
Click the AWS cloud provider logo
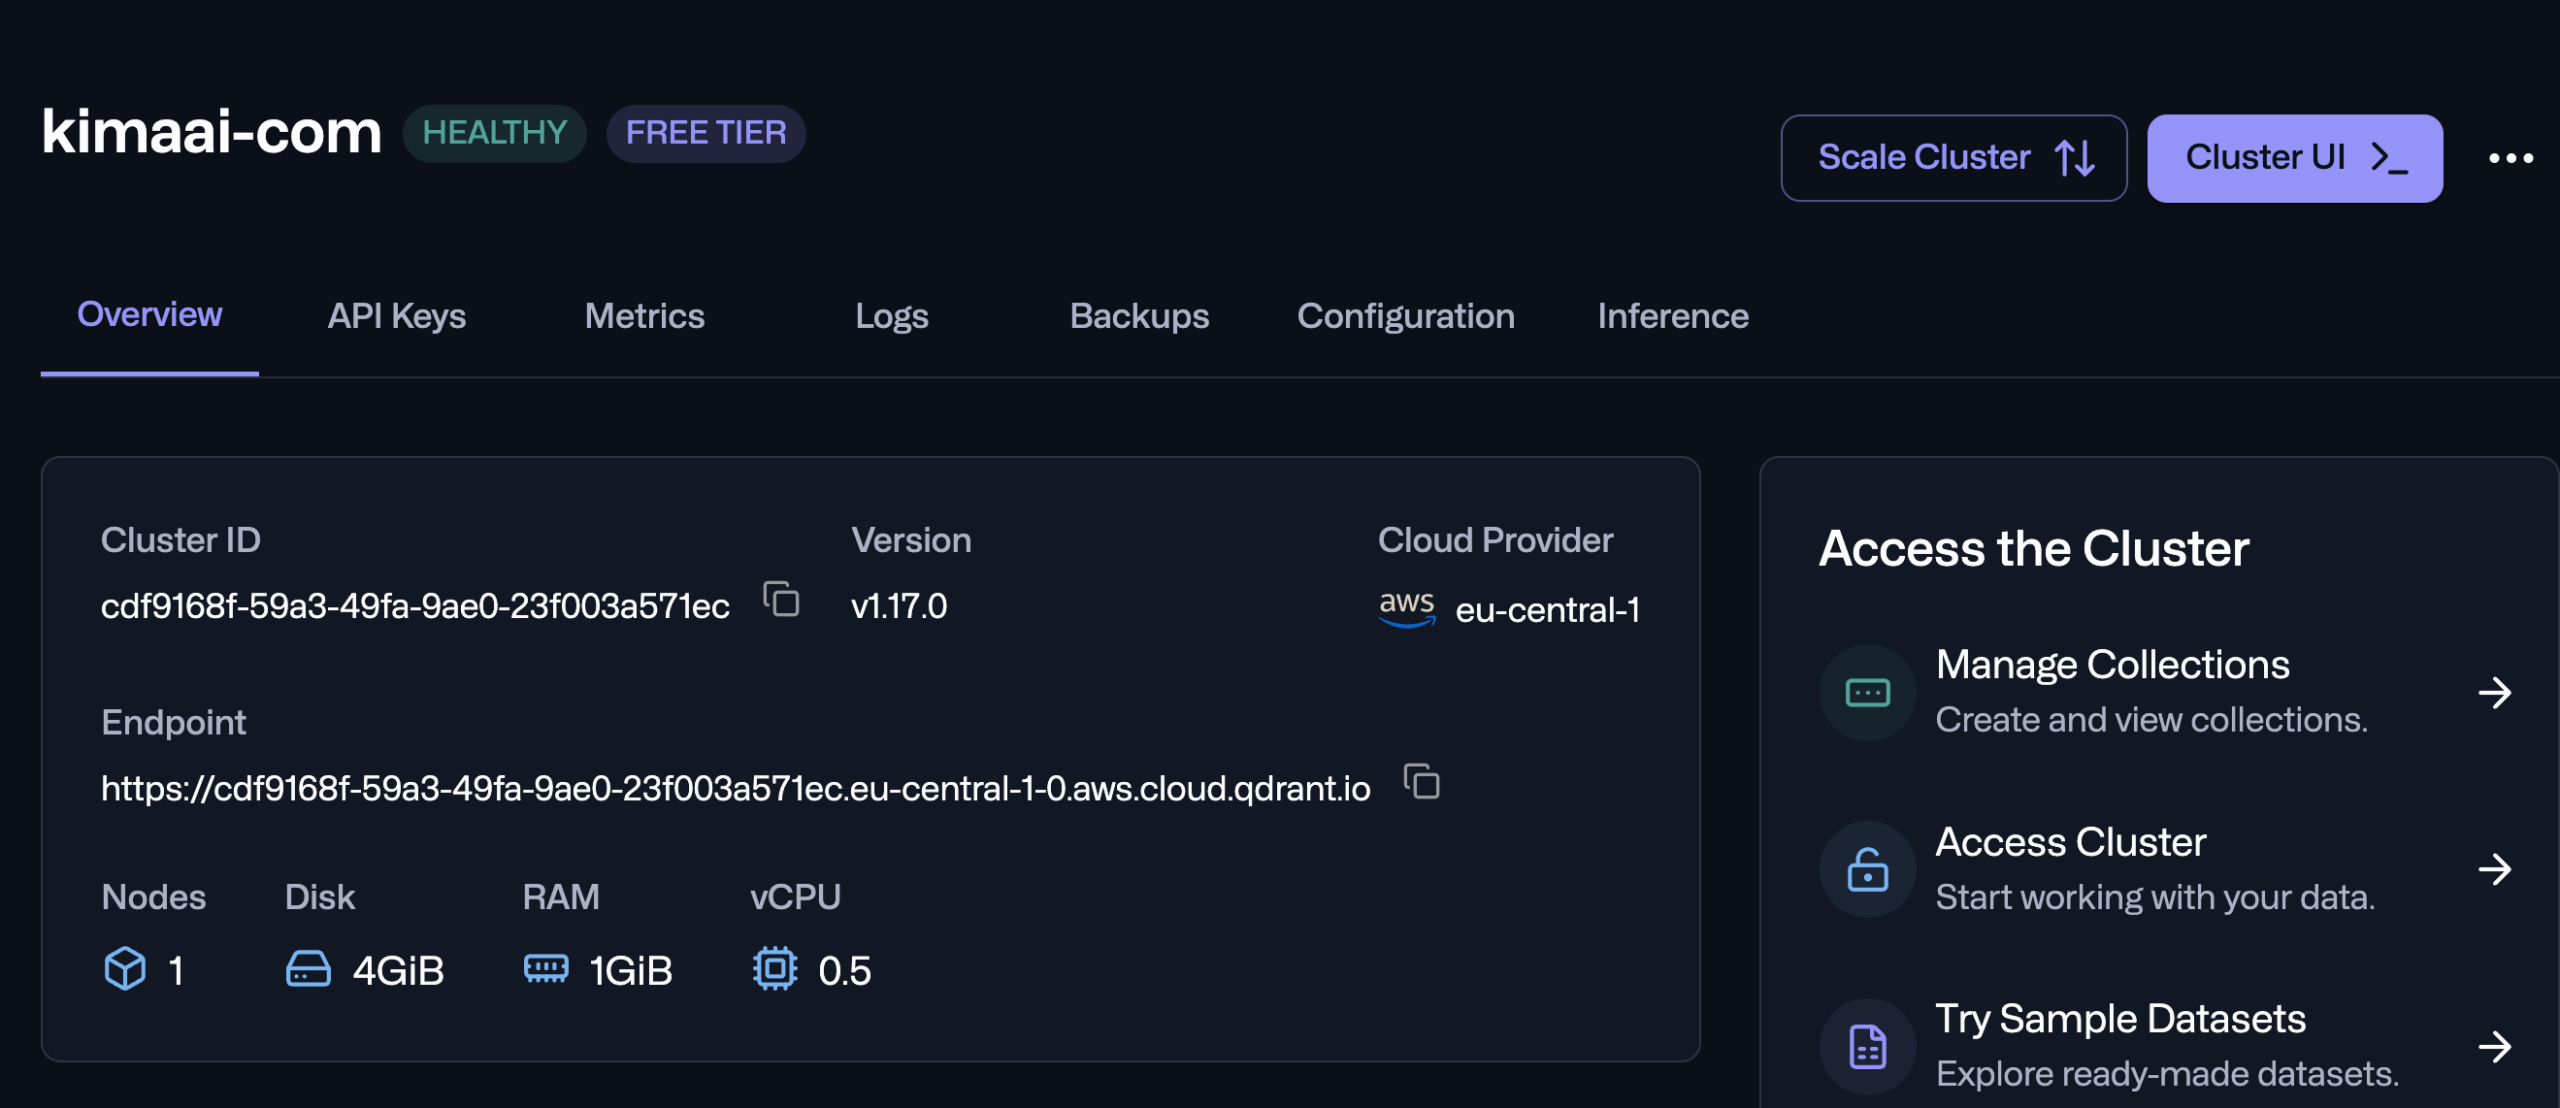pyautogui.click(x=1407, y=608)
